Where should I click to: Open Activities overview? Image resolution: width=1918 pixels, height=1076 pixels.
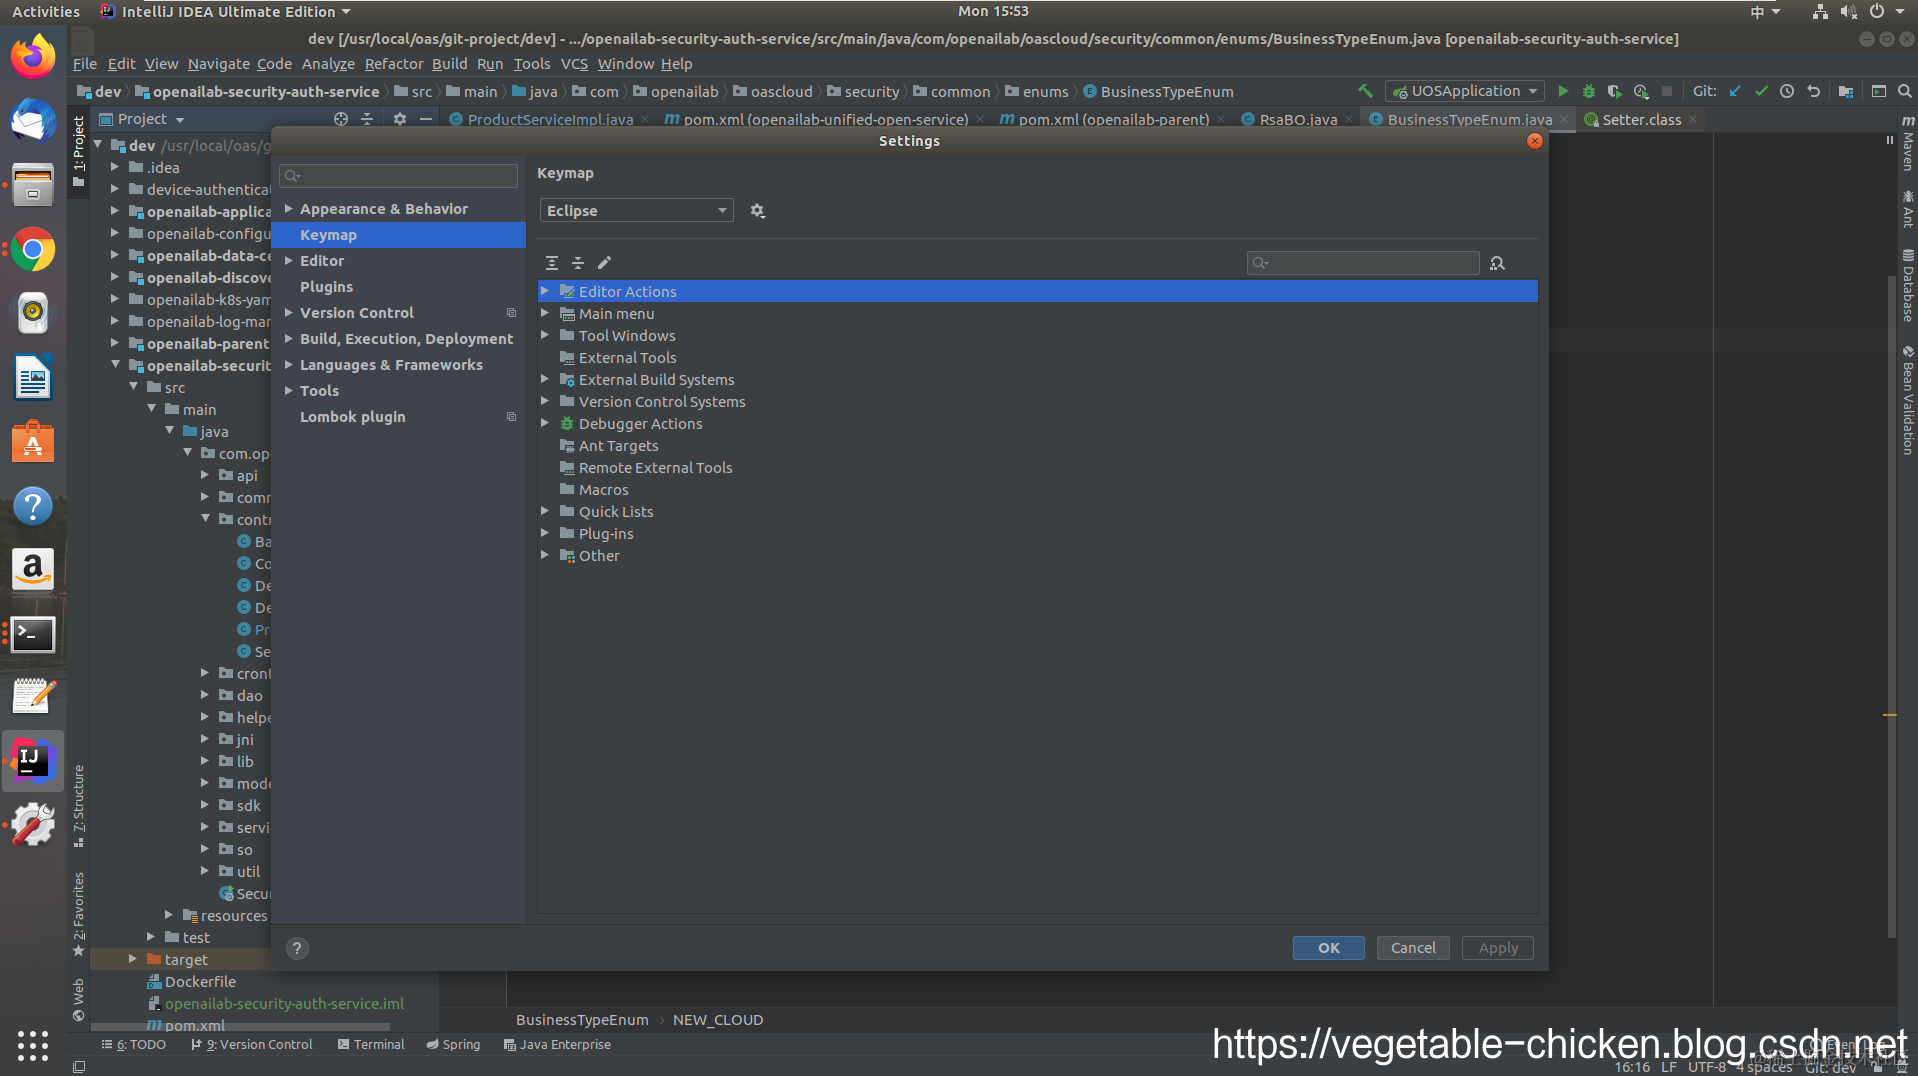pos(46,12)
